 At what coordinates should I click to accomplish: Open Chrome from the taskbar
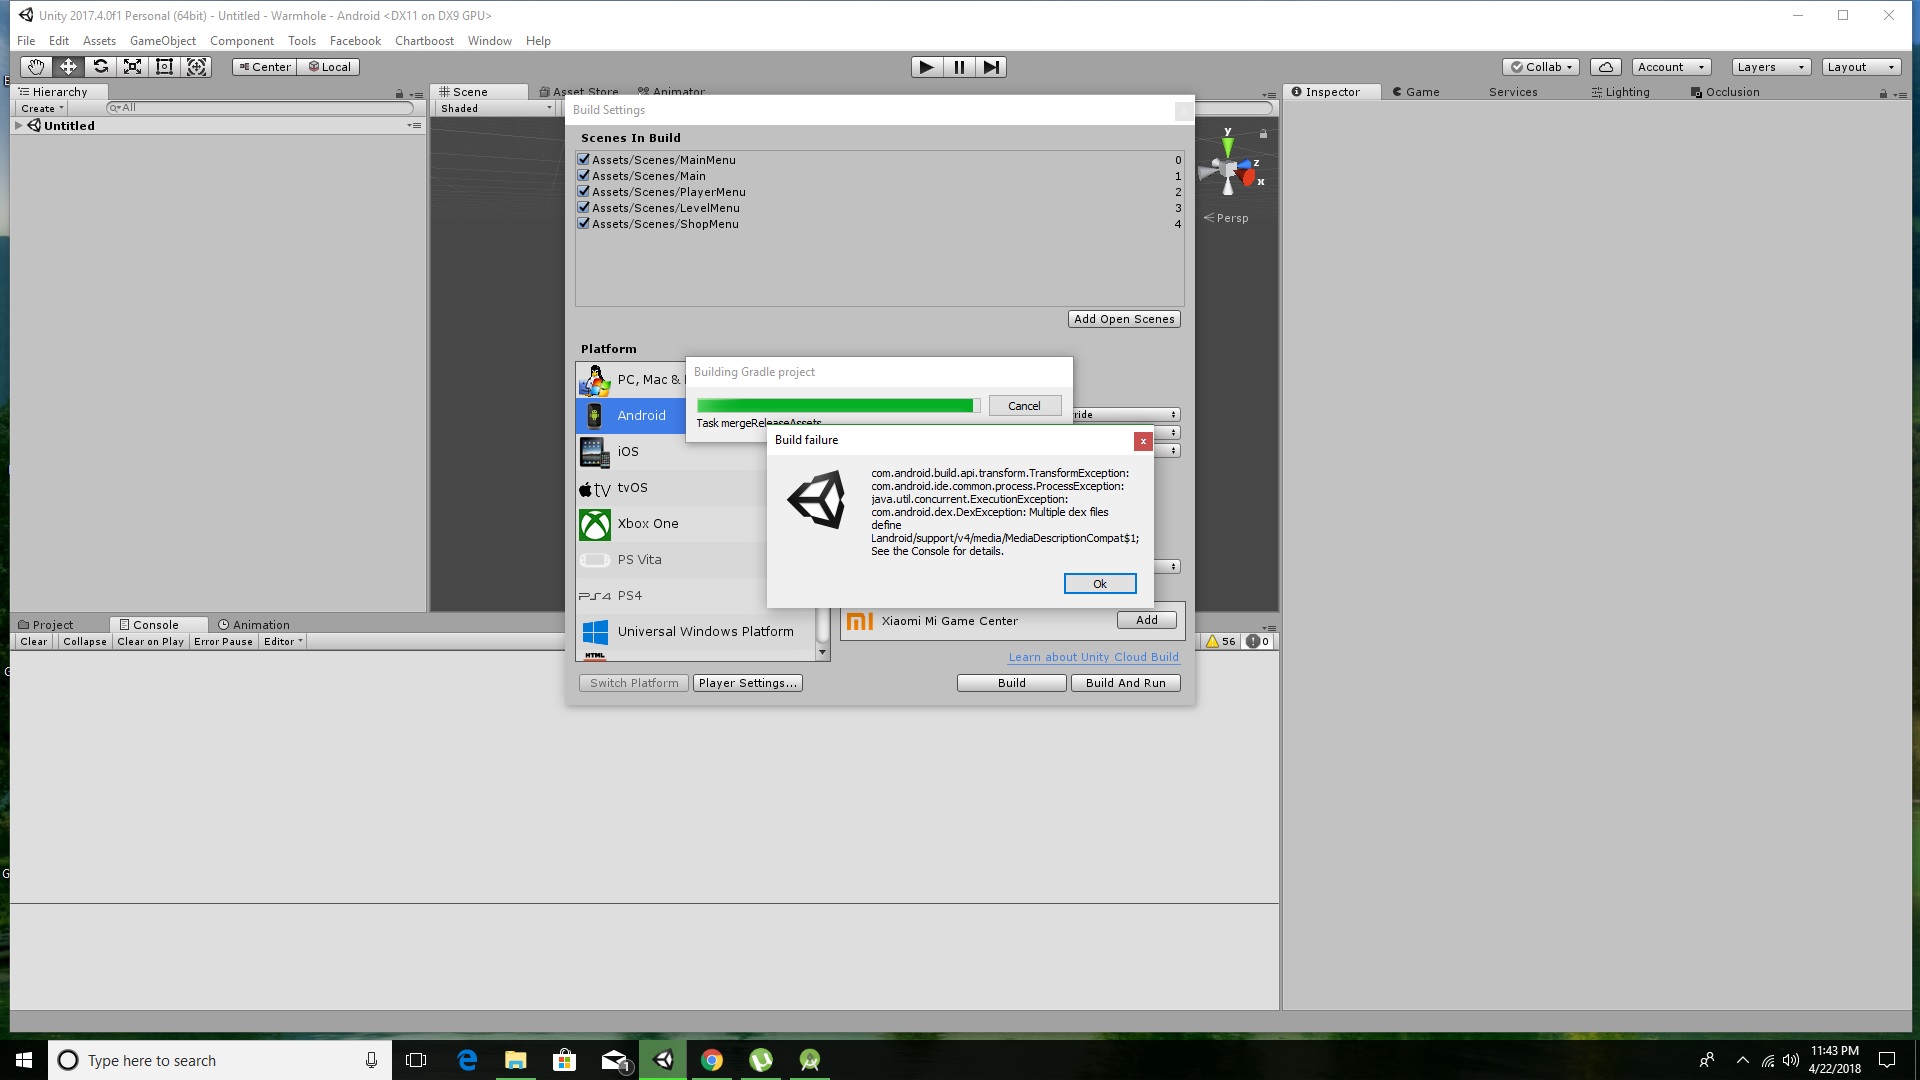[712, 1060]
